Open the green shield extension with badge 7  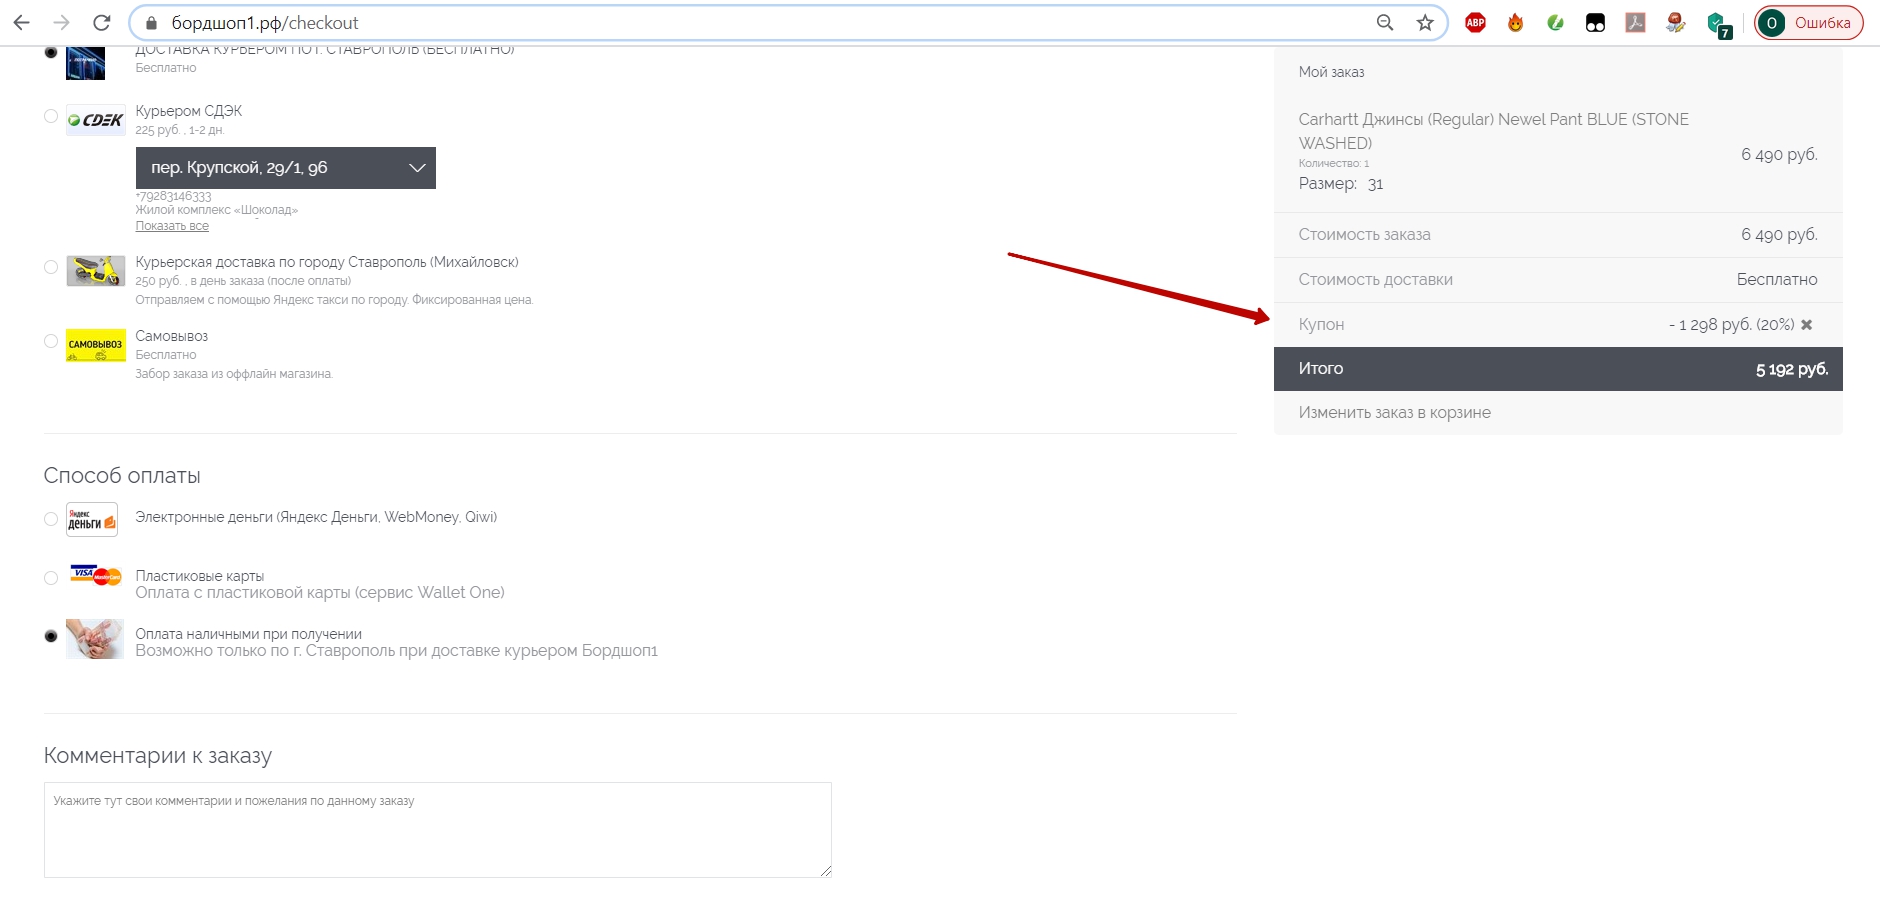(1716, 23)
